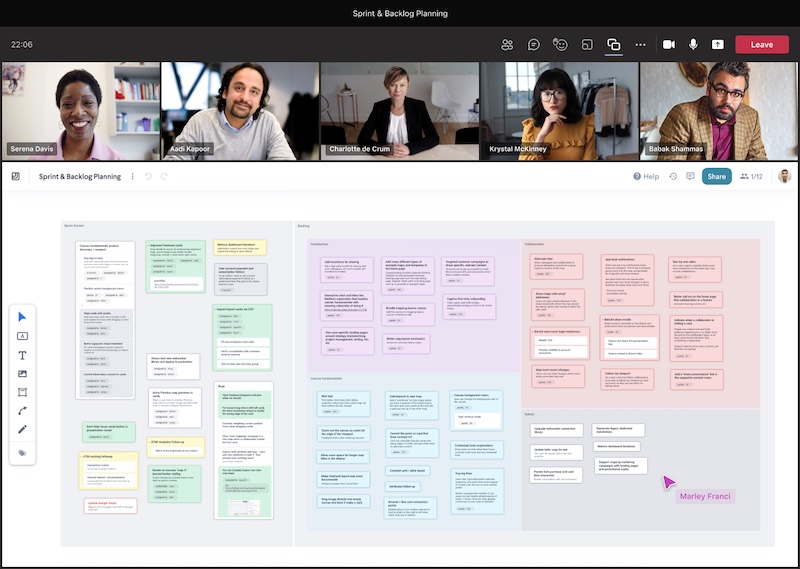Viewport: 800px width, 569px height.
Task: Click the board title Sprint & Backlog Planning
Action: pos(80,177)
